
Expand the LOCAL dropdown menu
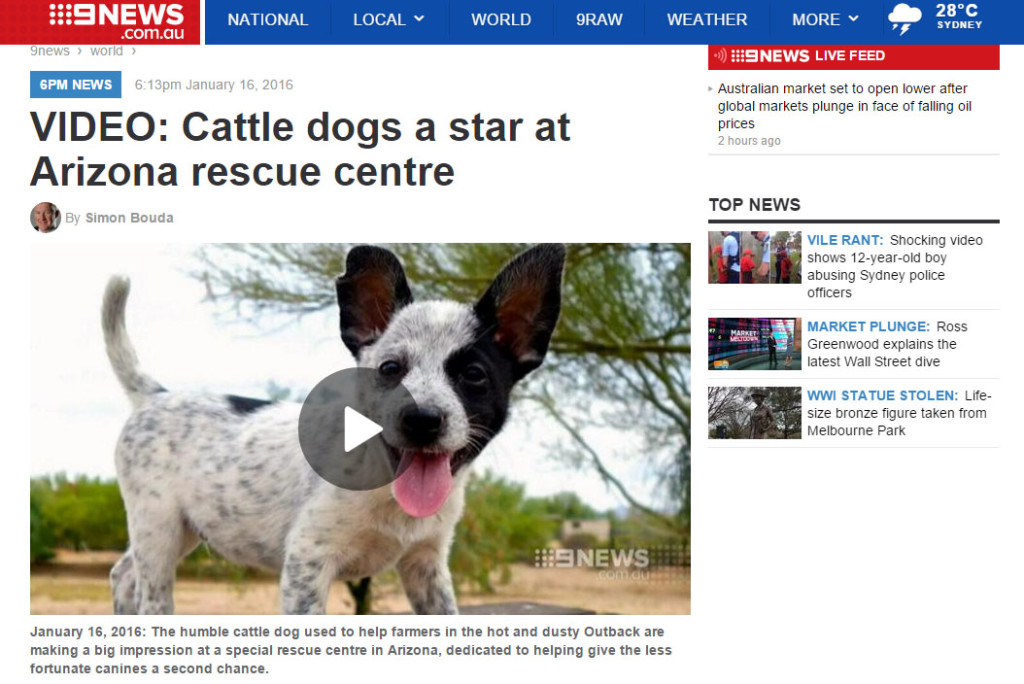[x=389, y=20]
